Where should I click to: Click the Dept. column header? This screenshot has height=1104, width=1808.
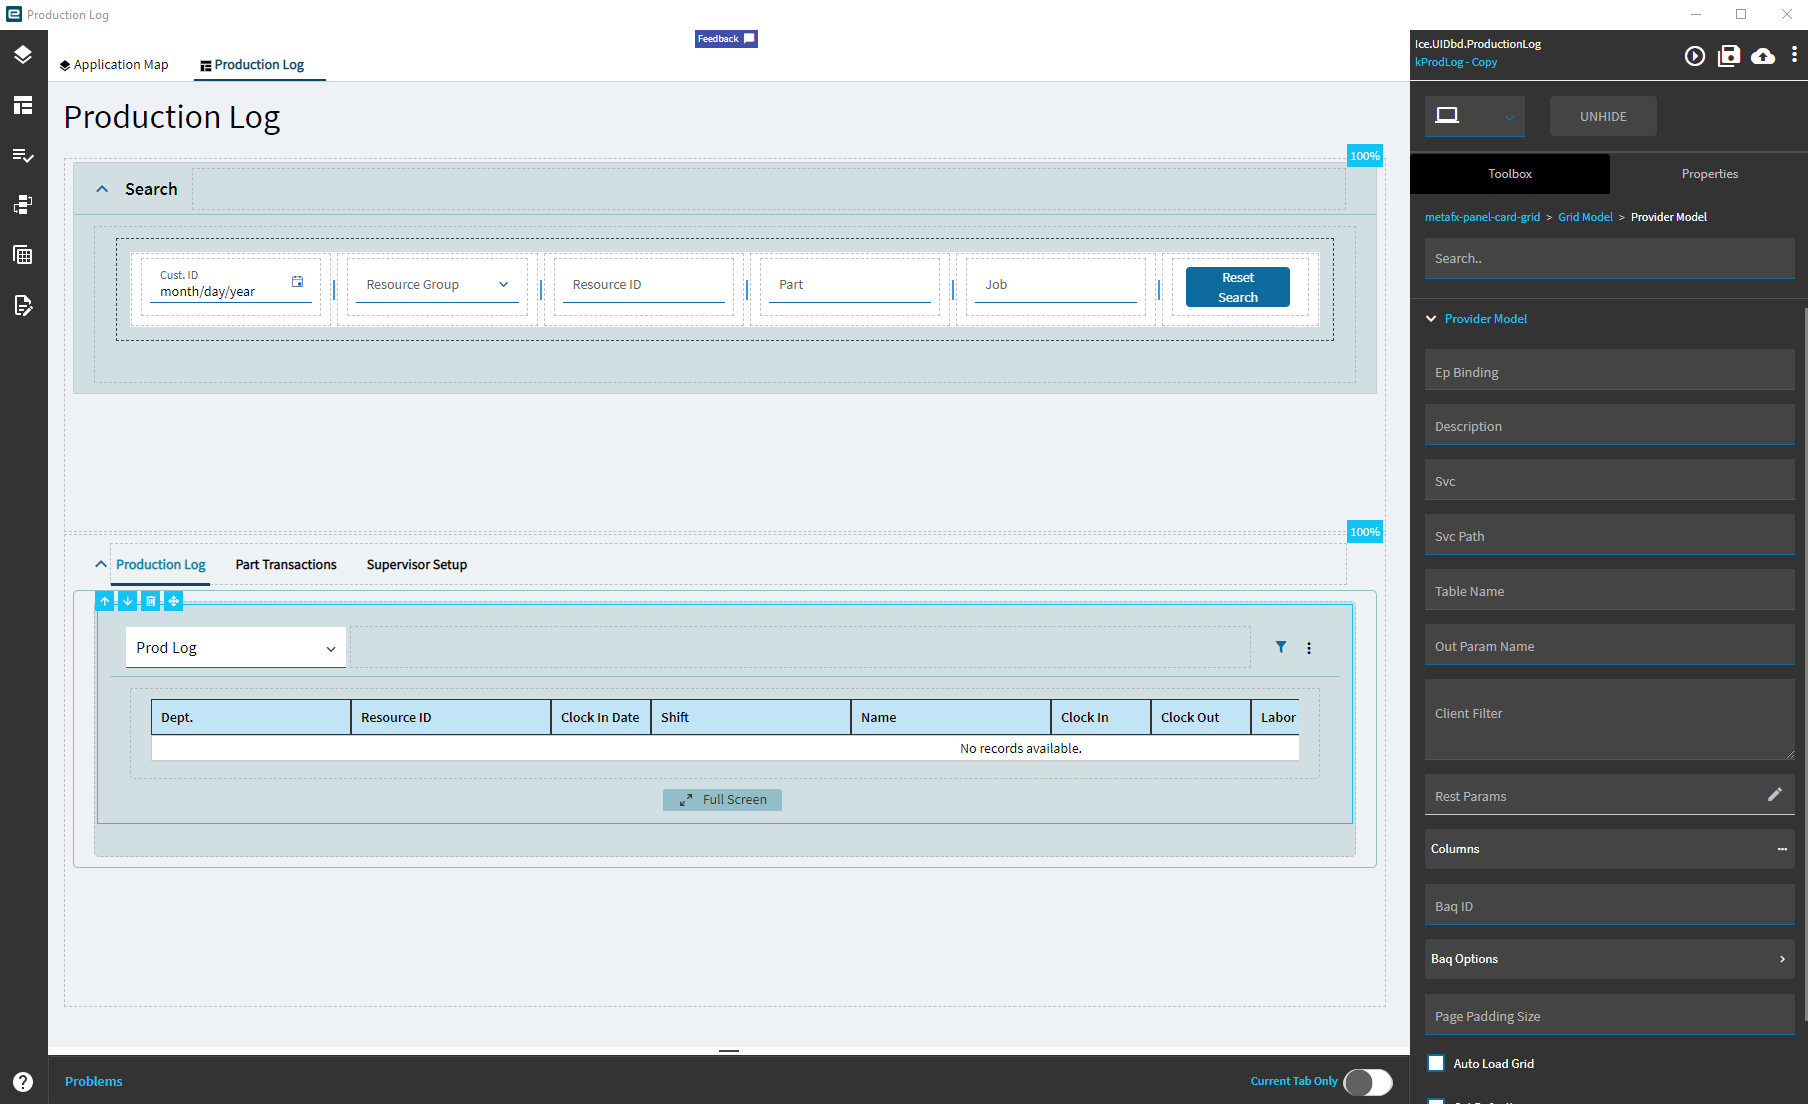[250, 717]
